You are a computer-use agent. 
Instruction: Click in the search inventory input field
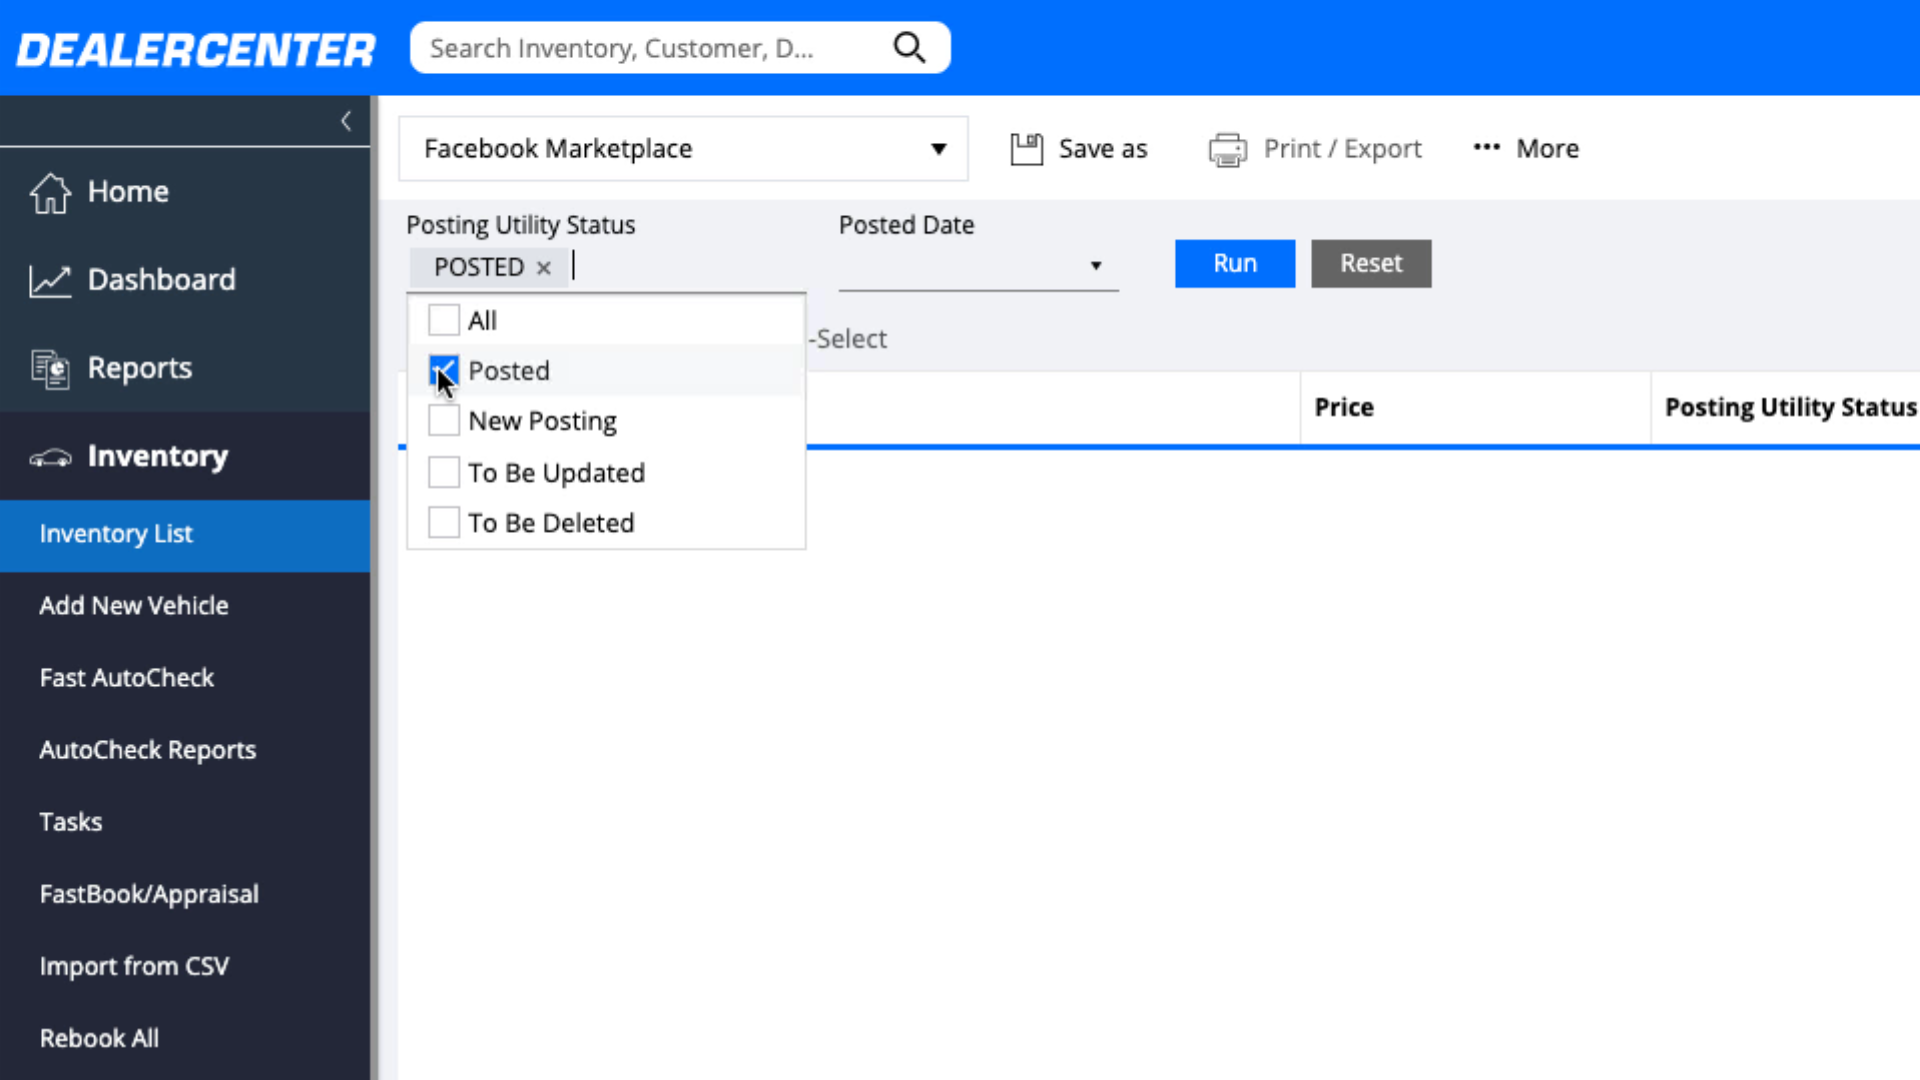click(650, 48)
